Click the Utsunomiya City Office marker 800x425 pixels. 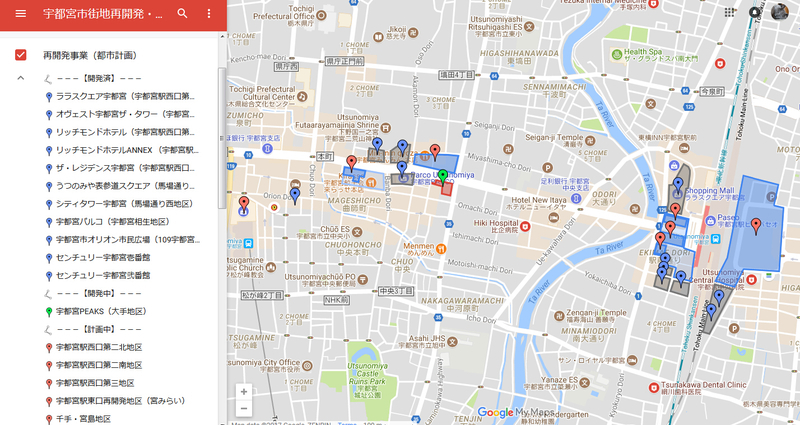coord(307,365)
